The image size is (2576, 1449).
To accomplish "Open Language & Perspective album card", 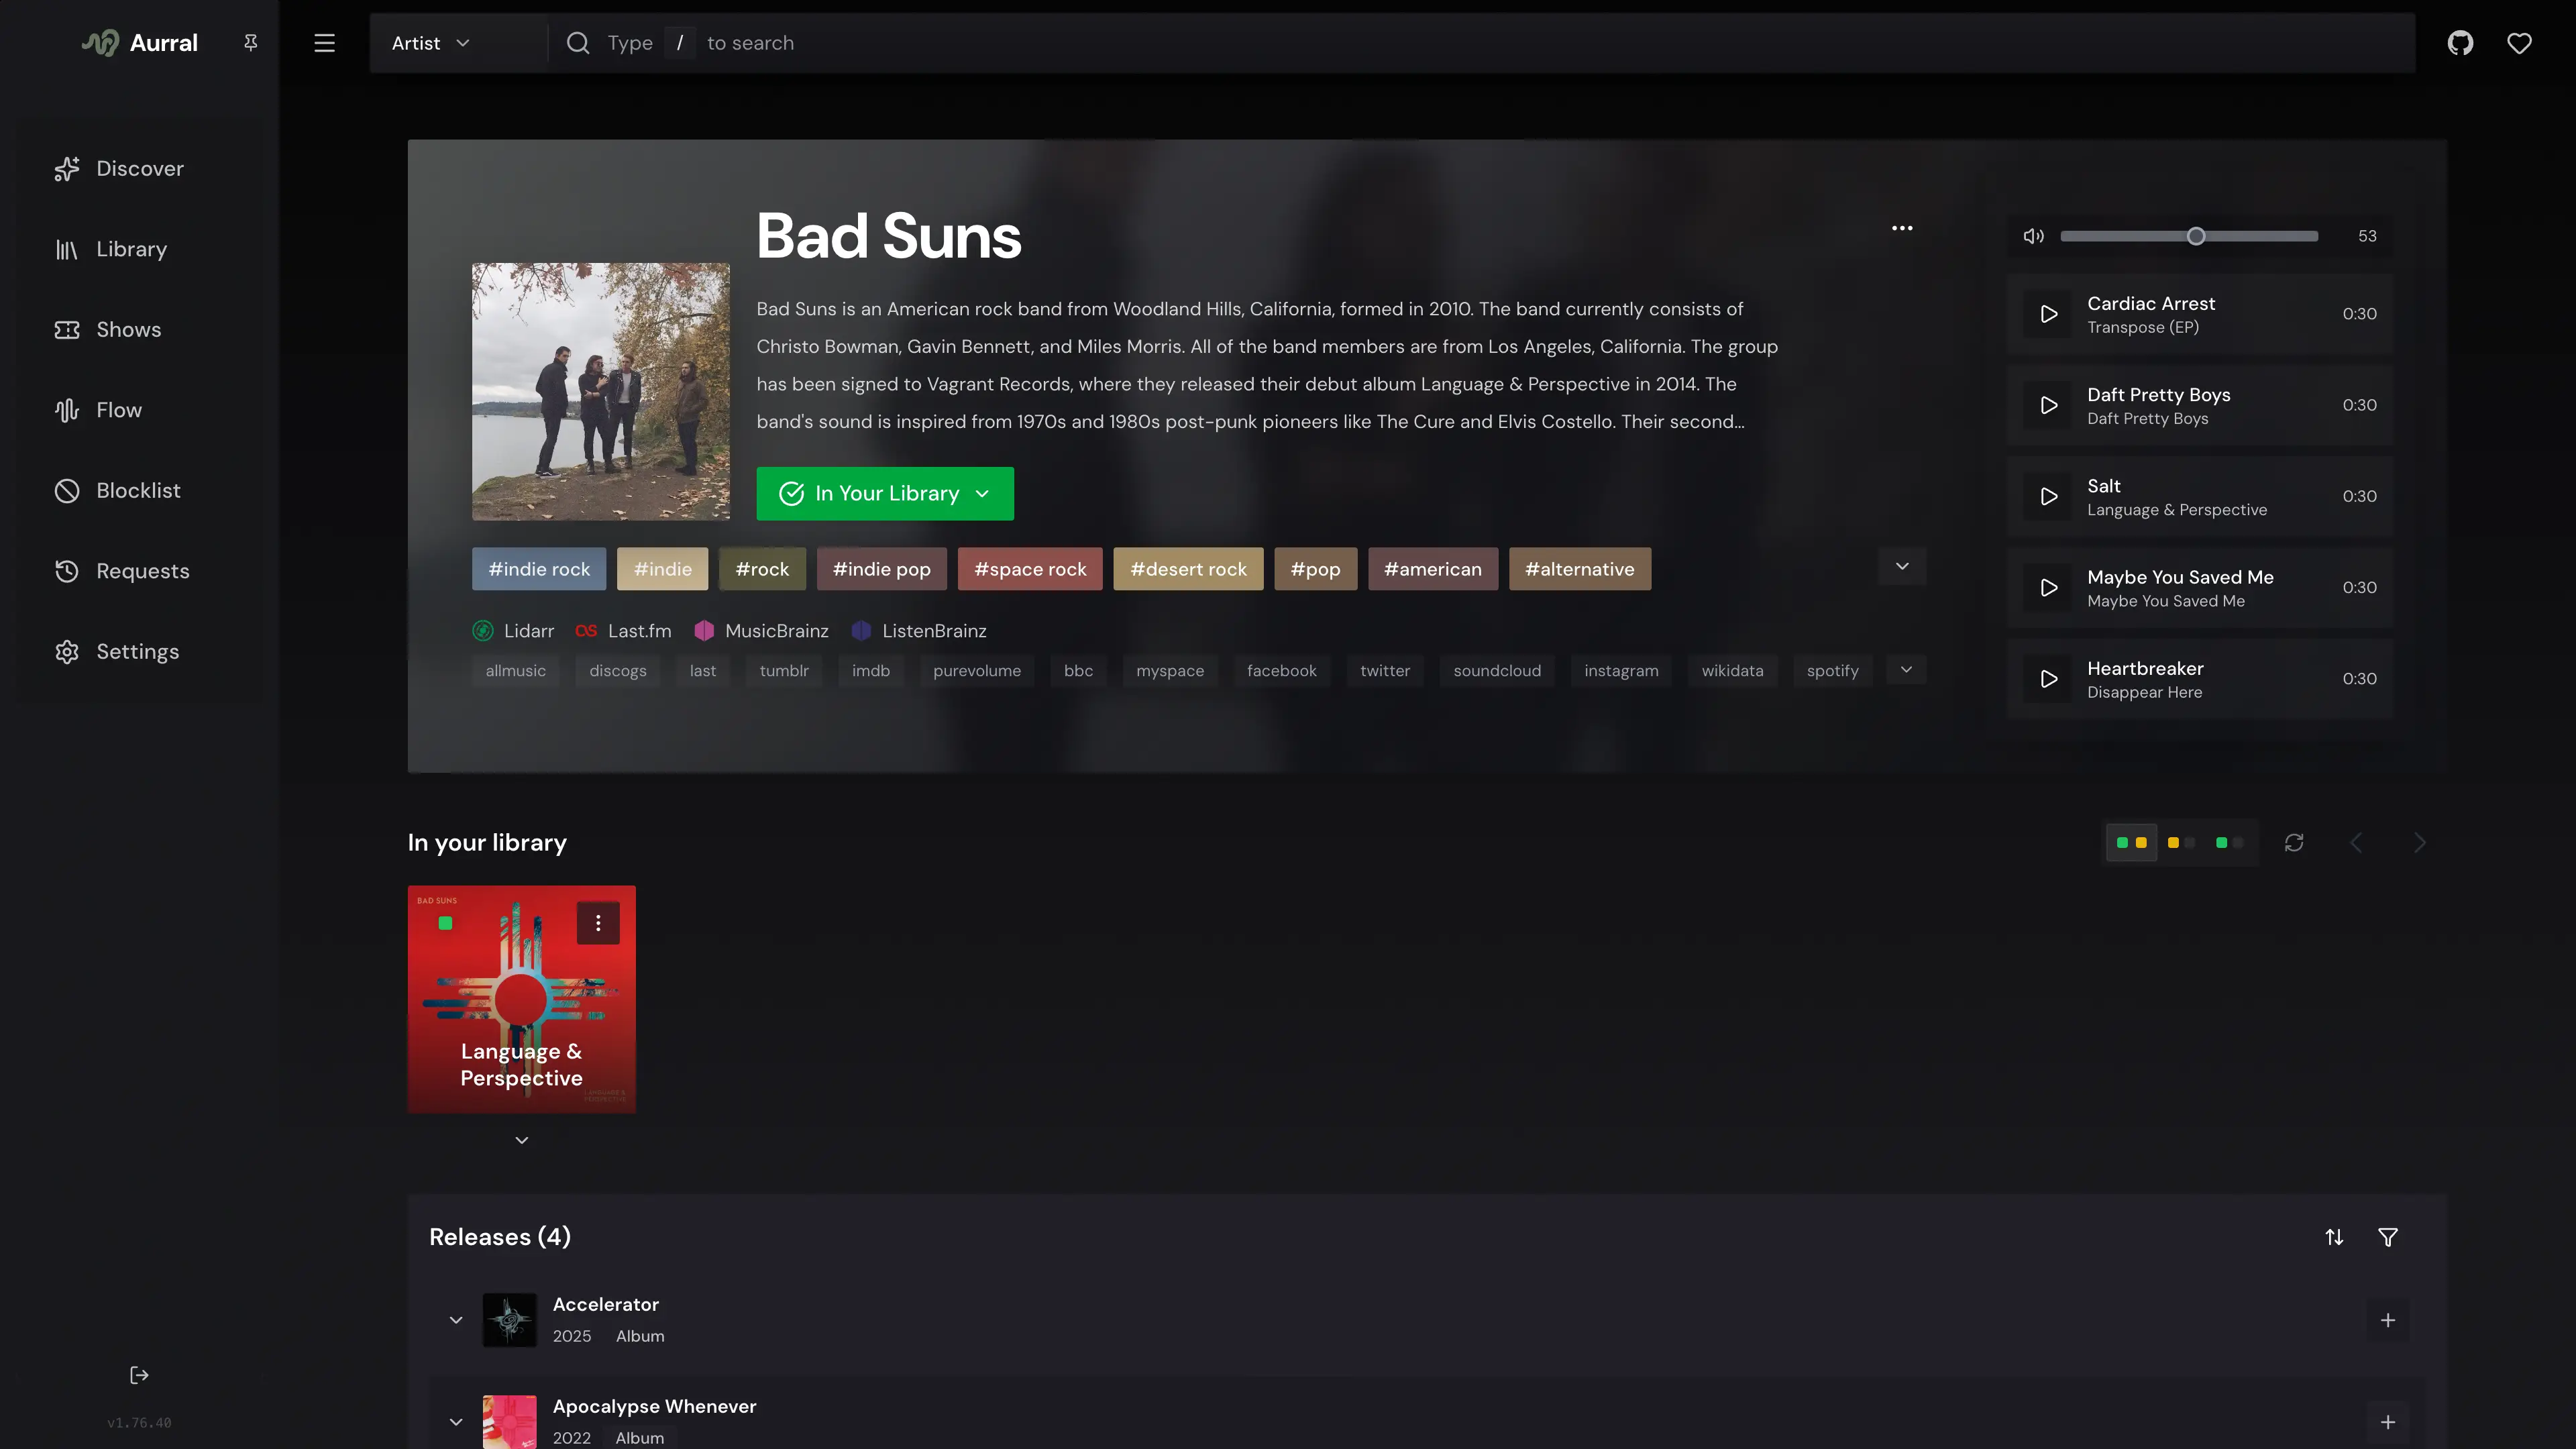I will 521,1000.
